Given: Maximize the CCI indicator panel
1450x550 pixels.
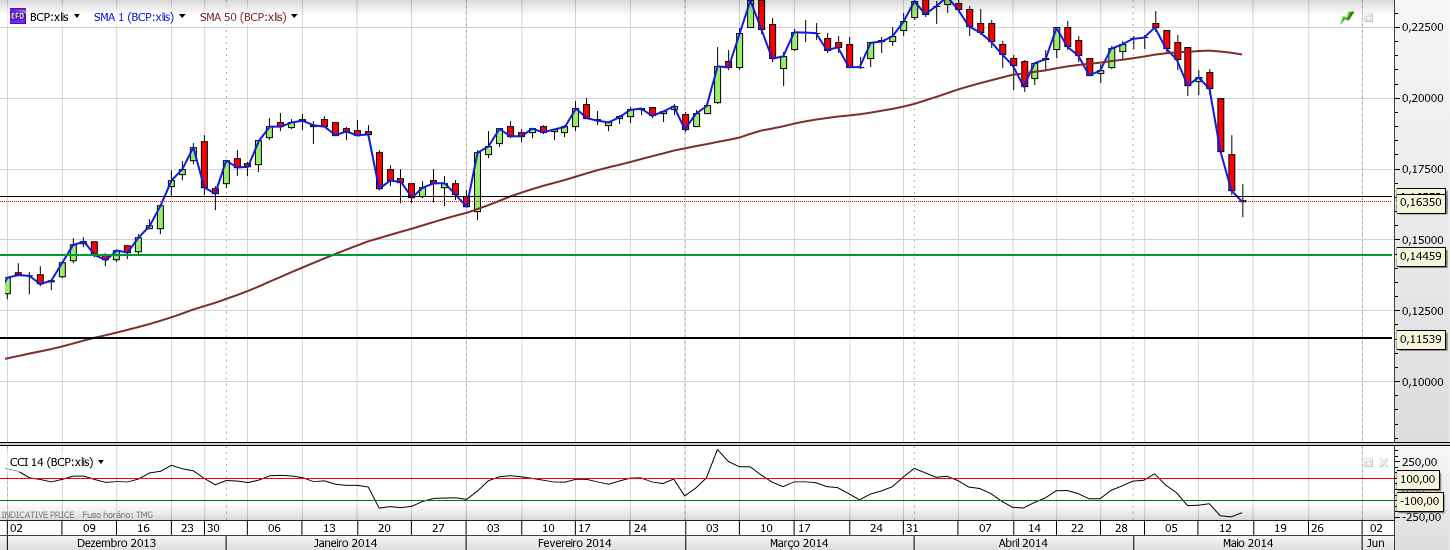Looking at the screenshot, I should click(1368, 463).
